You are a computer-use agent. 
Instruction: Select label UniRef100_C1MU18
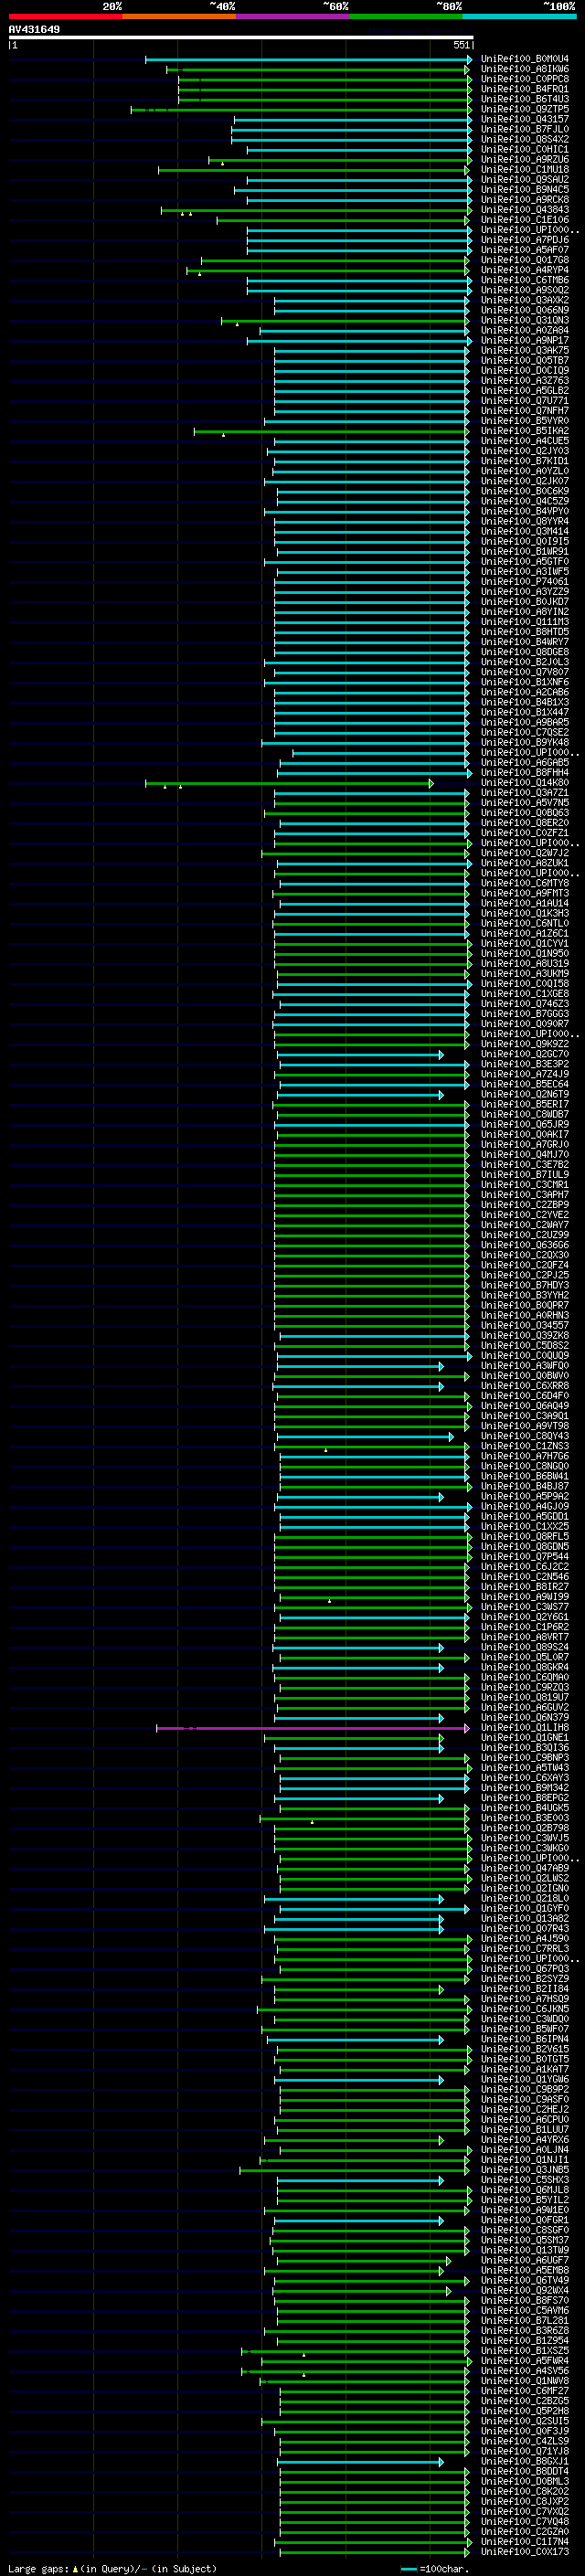point(524,169)
